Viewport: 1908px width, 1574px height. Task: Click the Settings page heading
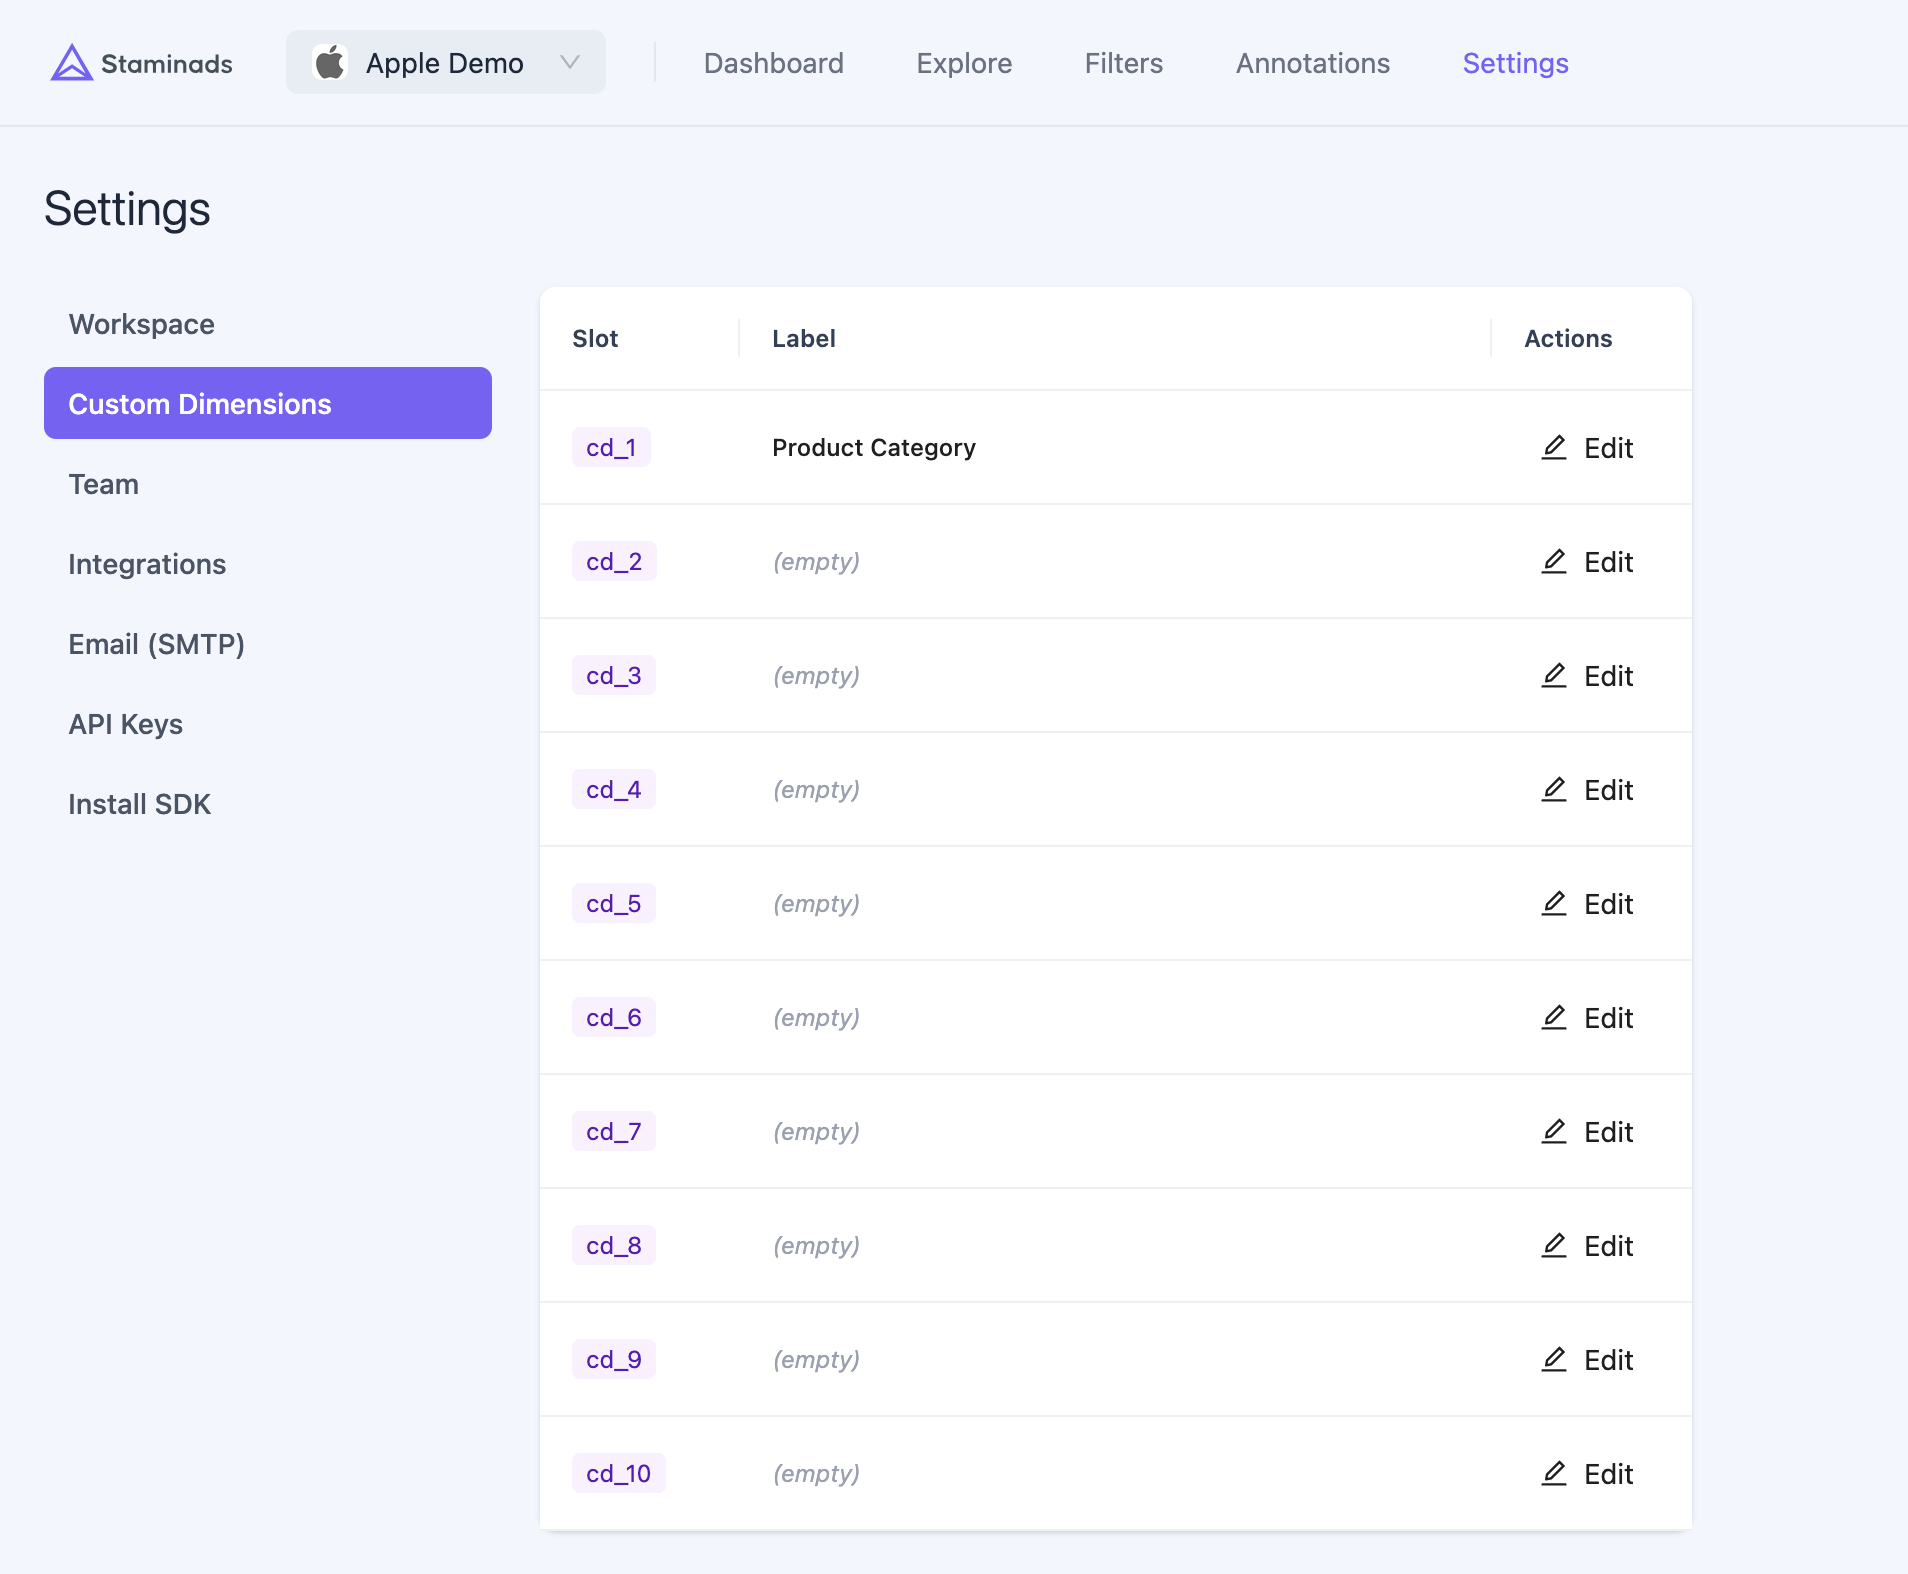click(127, 209)
